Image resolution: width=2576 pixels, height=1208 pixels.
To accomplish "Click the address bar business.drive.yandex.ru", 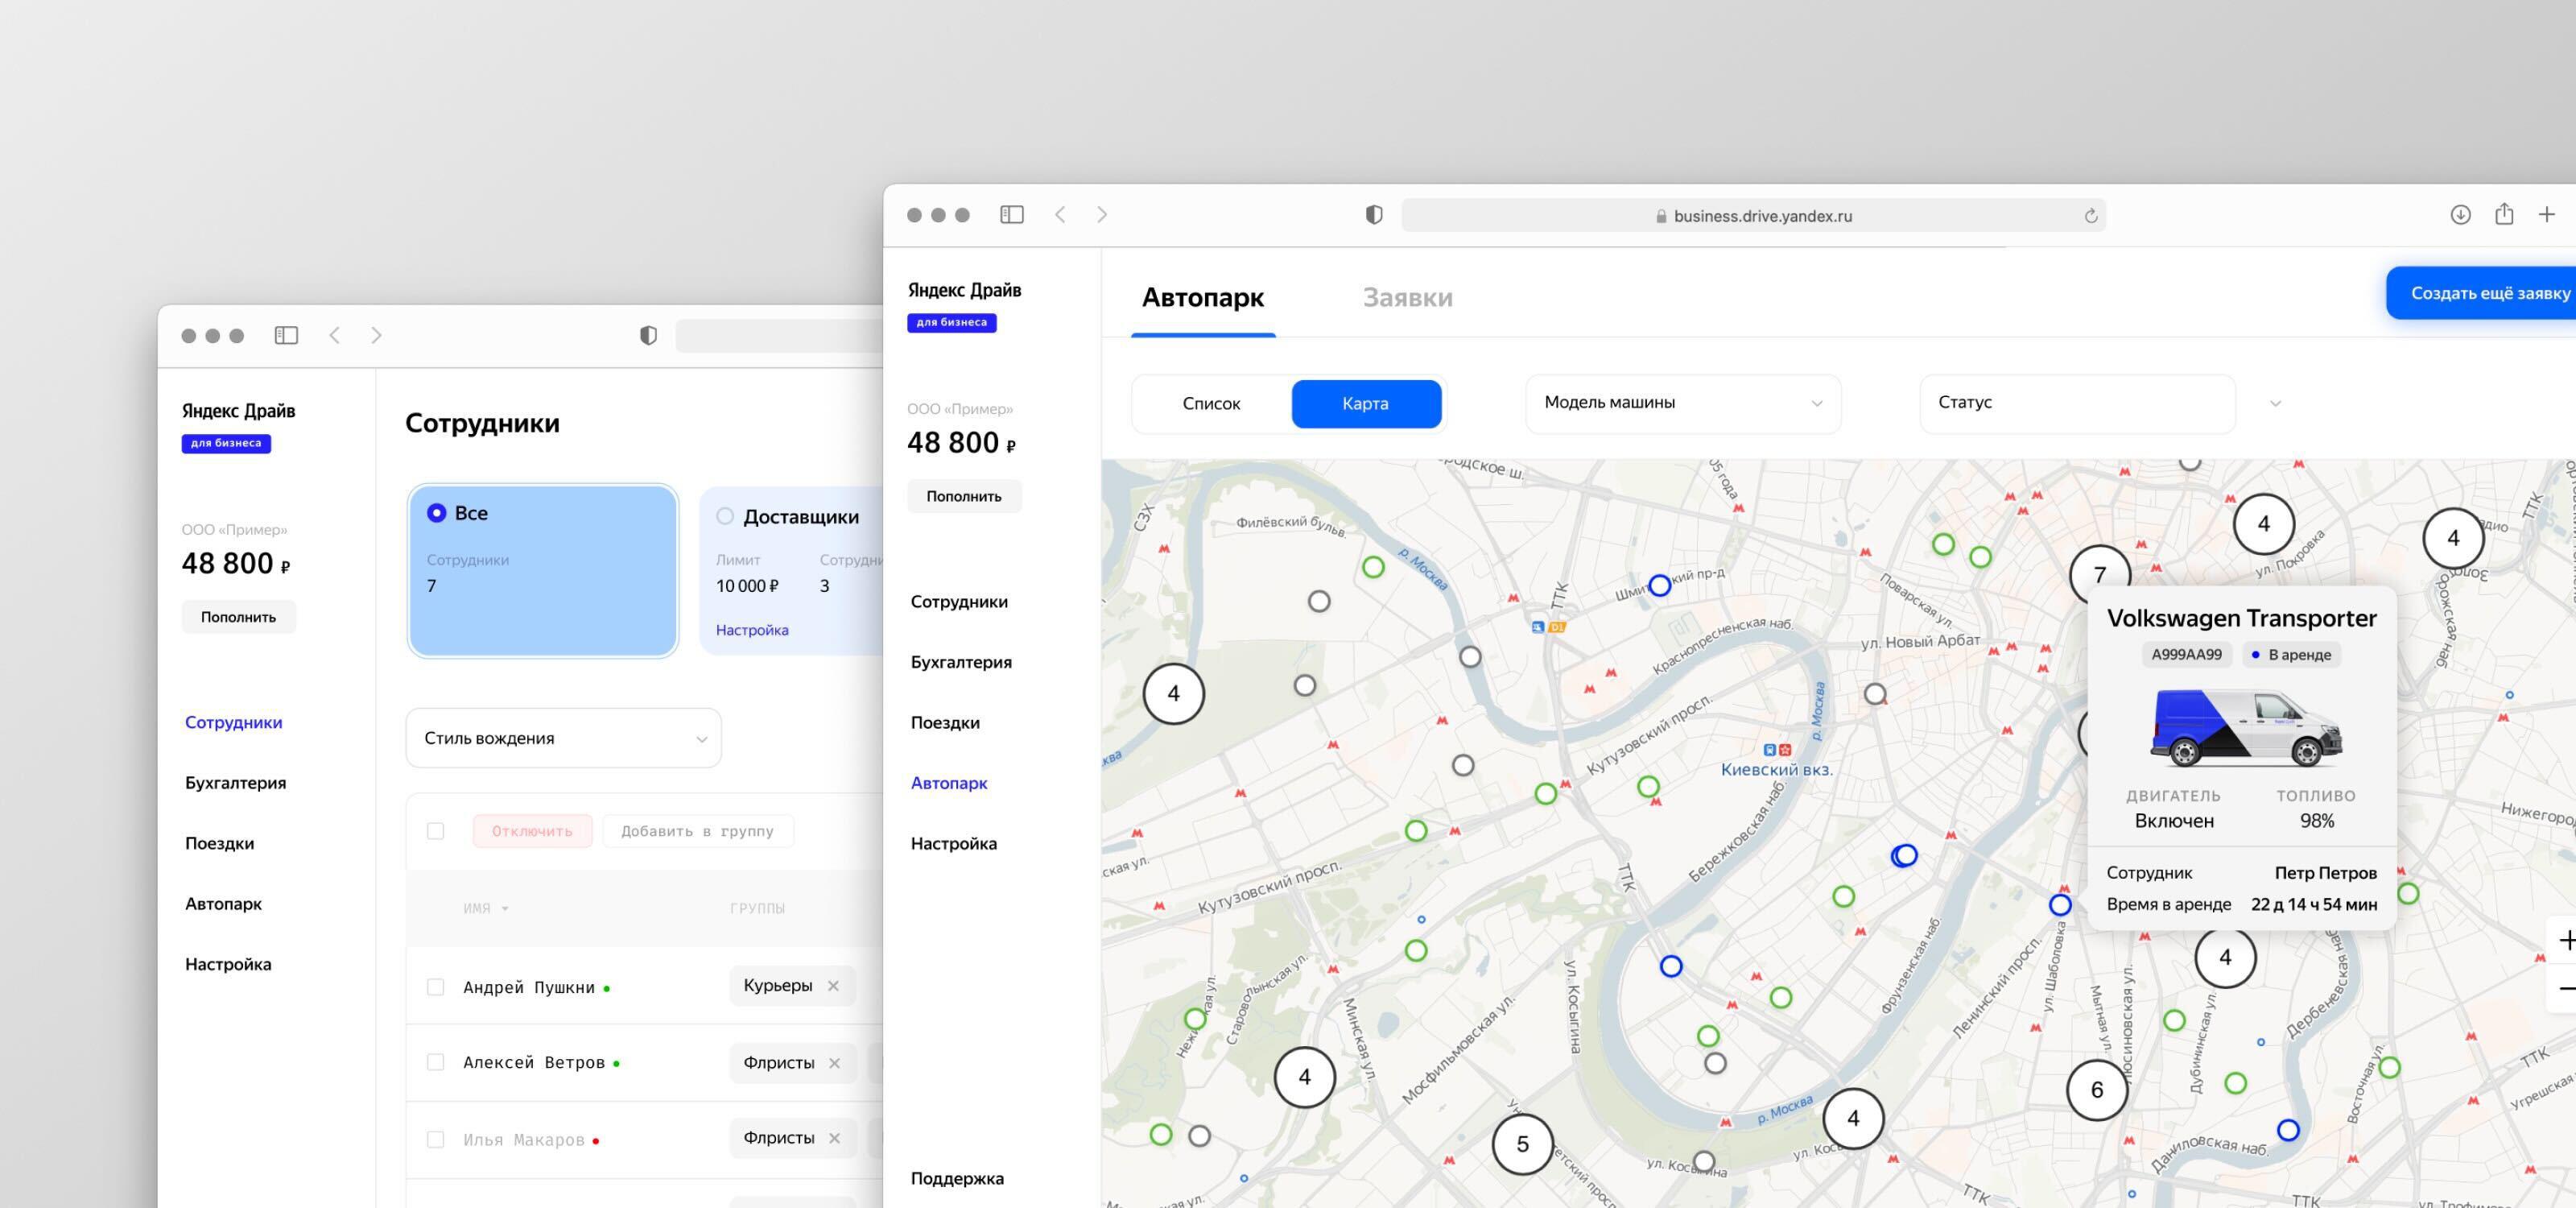I will coord(1753,215).
